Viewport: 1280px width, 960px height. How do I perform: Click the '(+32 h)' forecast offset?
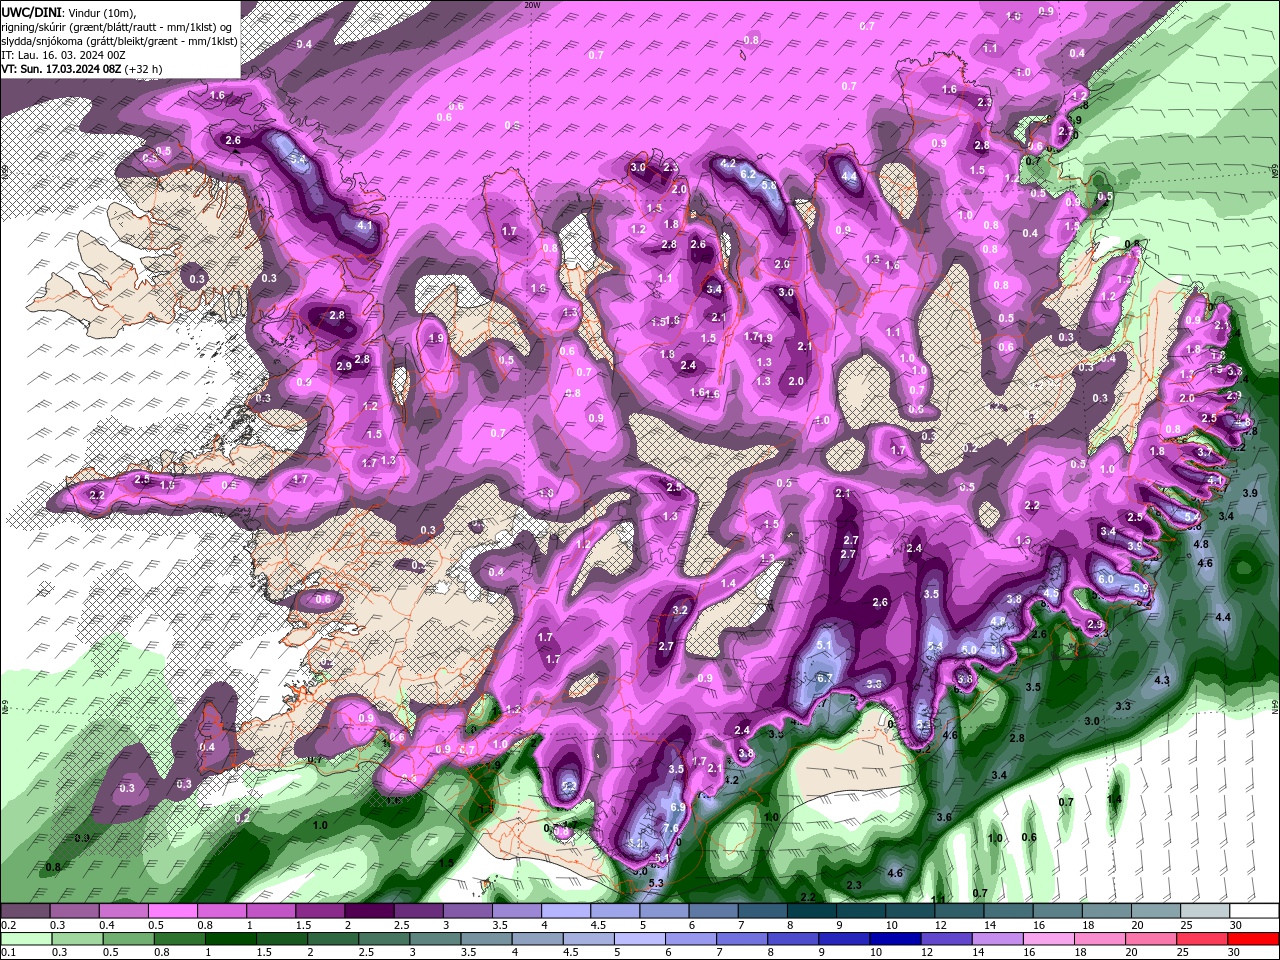143,69
